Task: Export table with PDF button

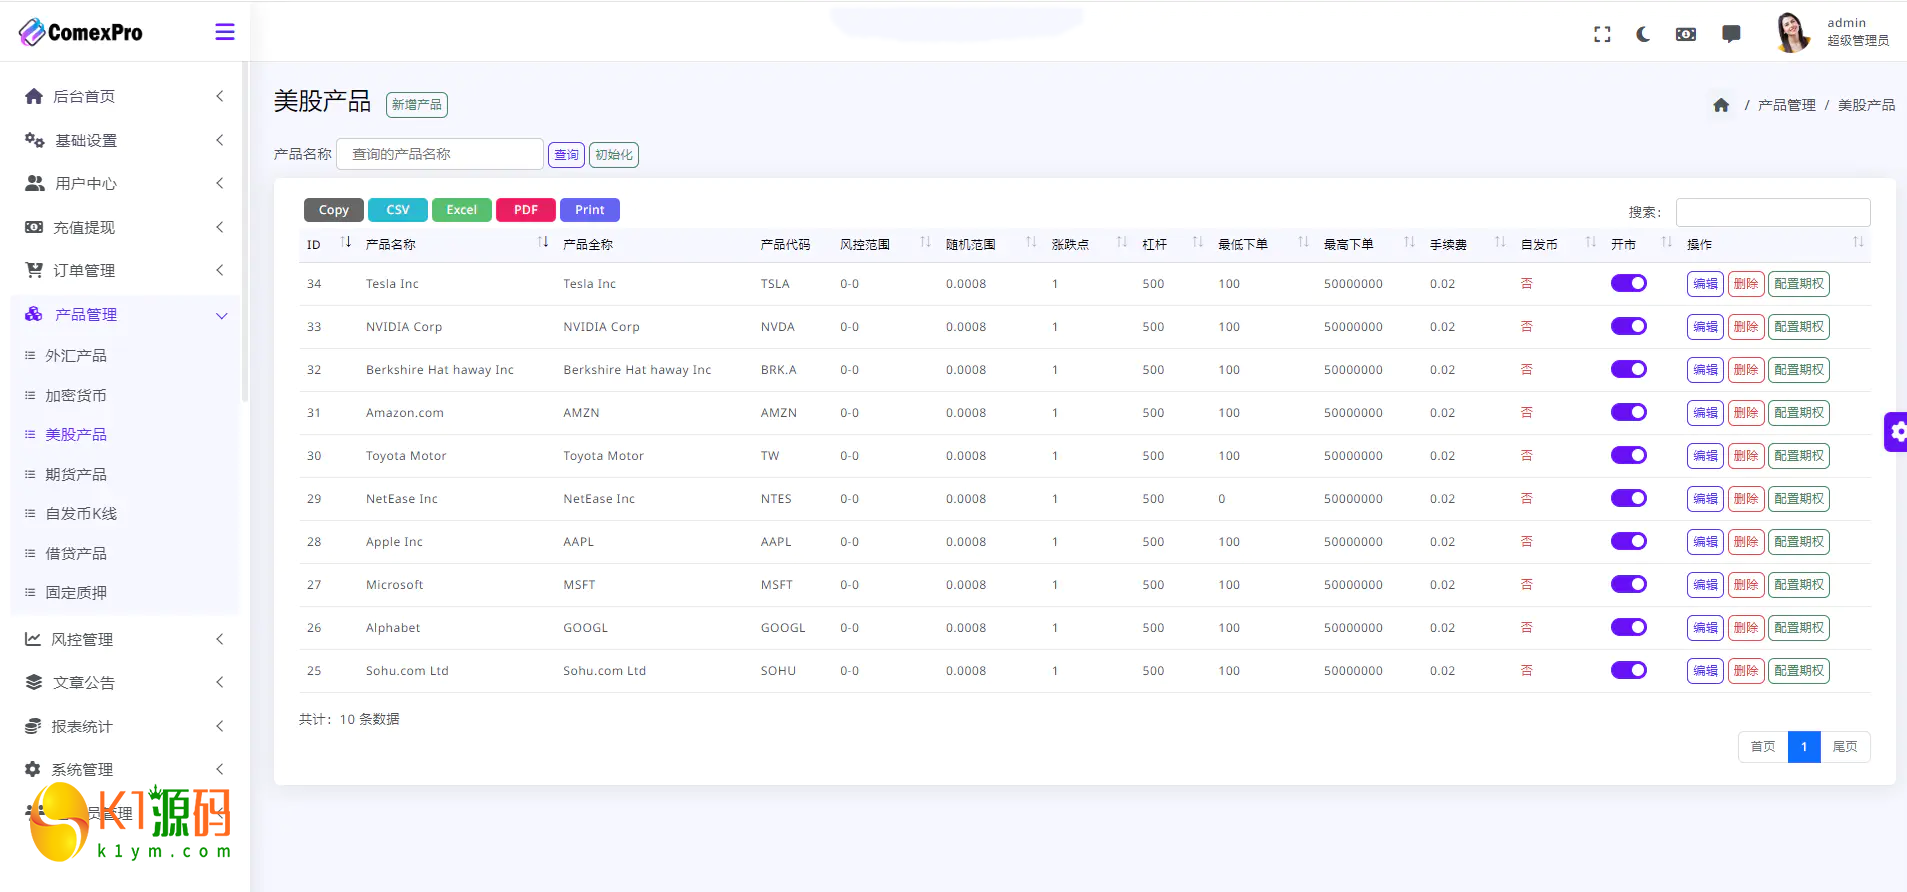Action: point(526,210)
